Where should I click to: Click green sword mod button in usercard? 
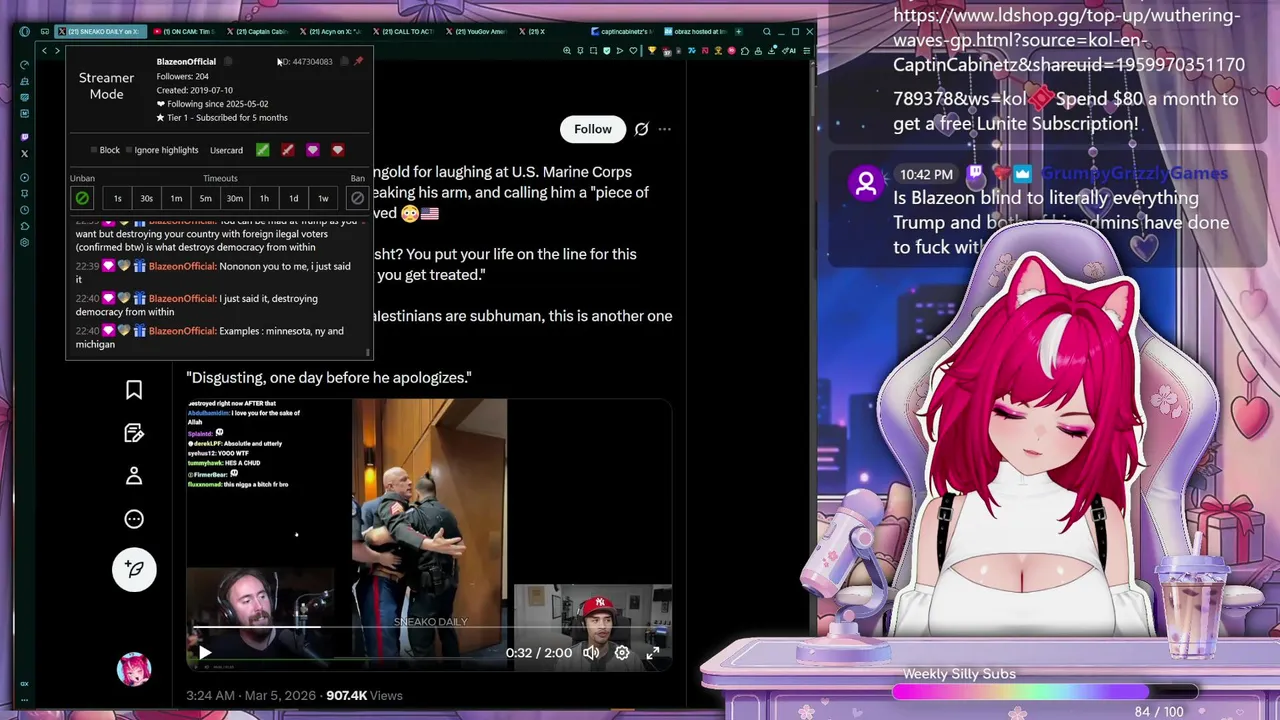262,150
